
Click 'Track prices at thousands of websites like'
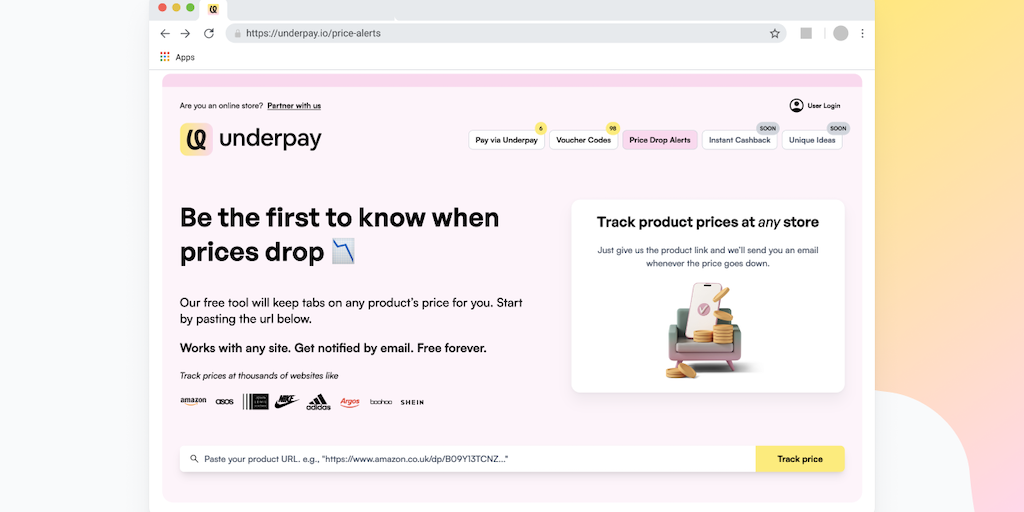coord(259,376)
